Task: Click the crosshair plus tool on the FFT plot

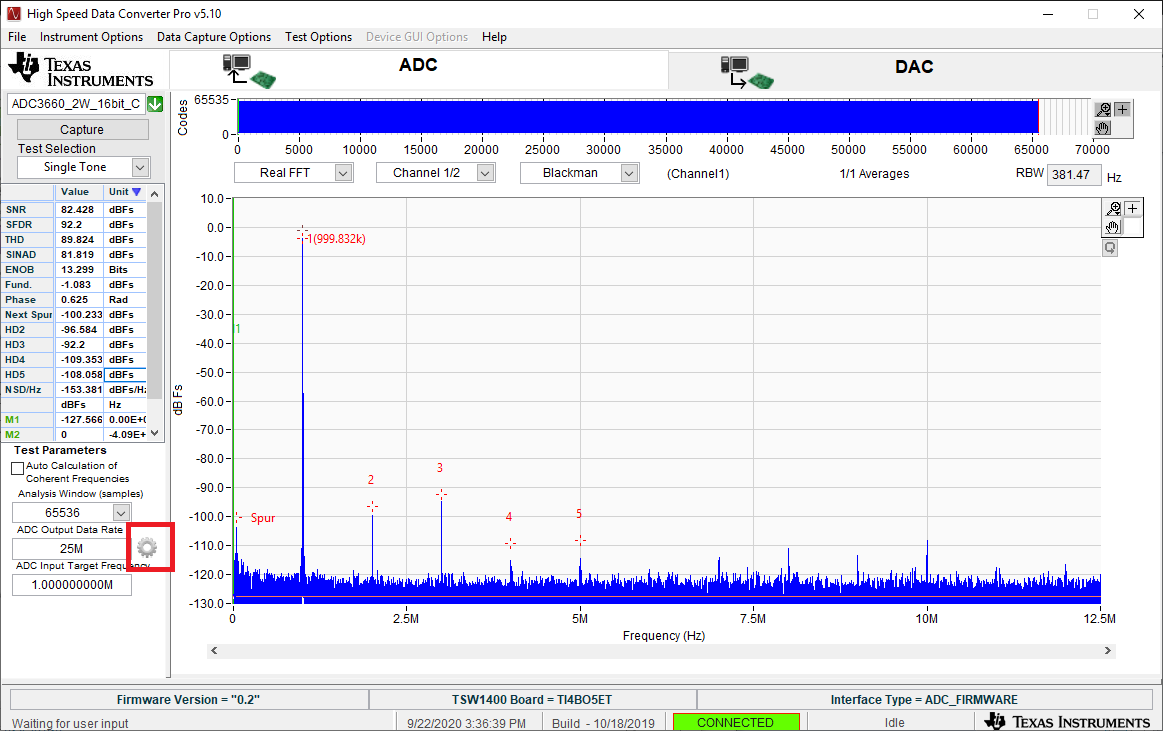Action: [1131, 208]
